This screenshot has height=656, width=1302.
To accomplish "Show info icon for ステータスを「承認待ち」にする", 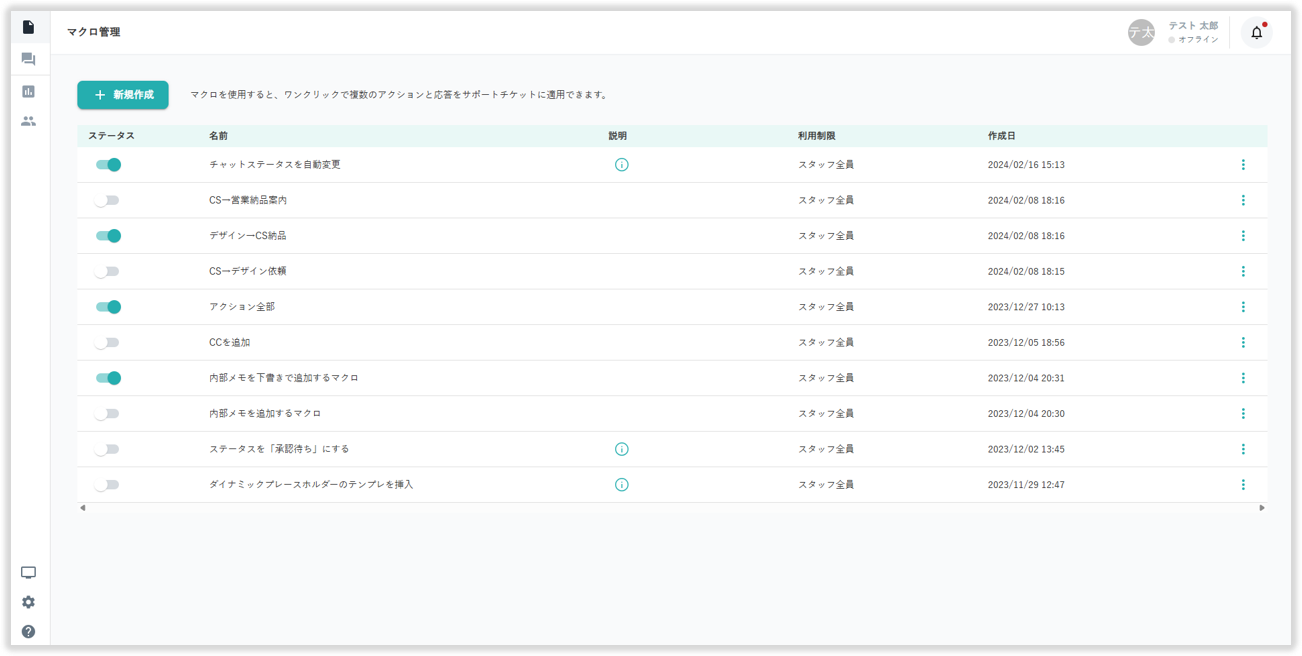I will pos(621,449).
